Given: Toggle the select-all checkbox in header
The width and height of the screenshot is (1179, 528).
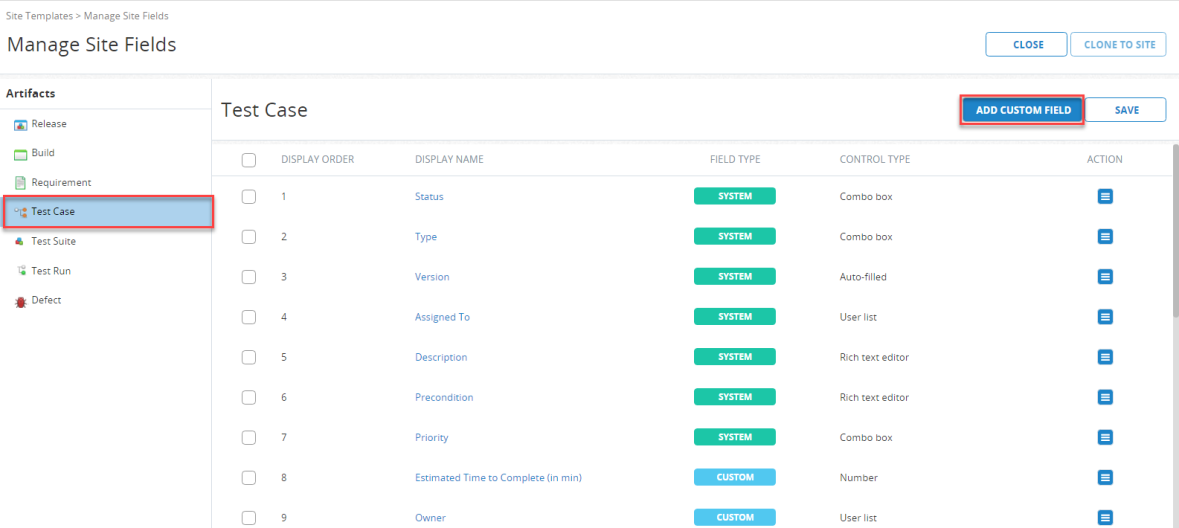Looking at the screenshot, I should [249, 160].
